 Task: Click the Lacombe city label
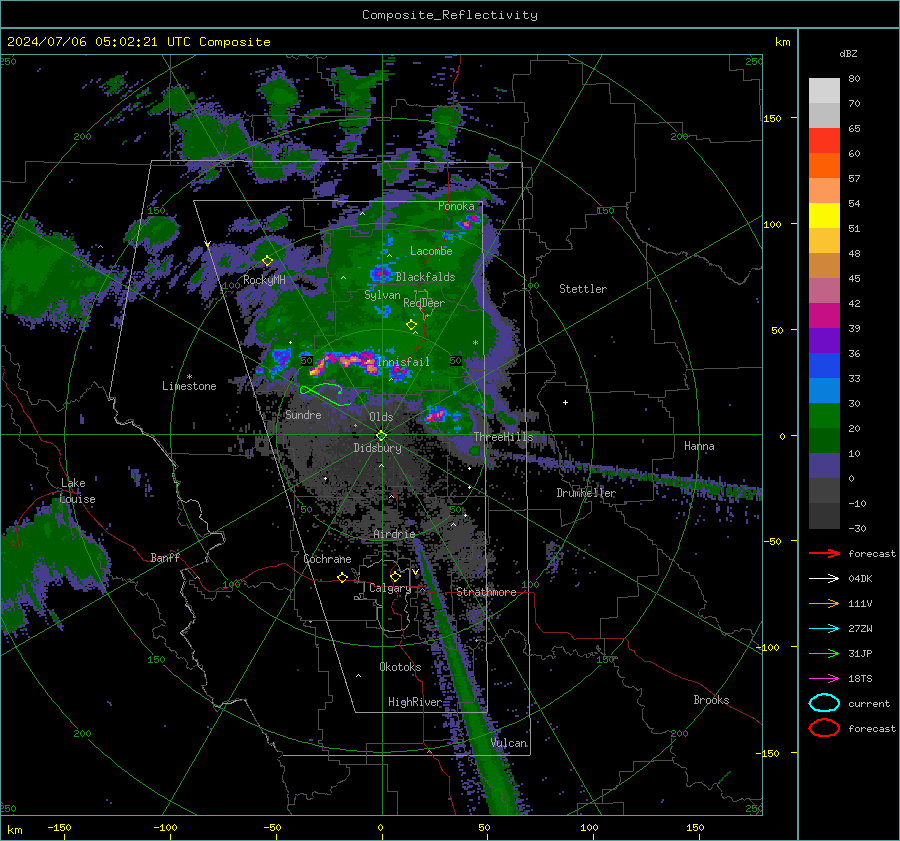click(x=431, y=251)
